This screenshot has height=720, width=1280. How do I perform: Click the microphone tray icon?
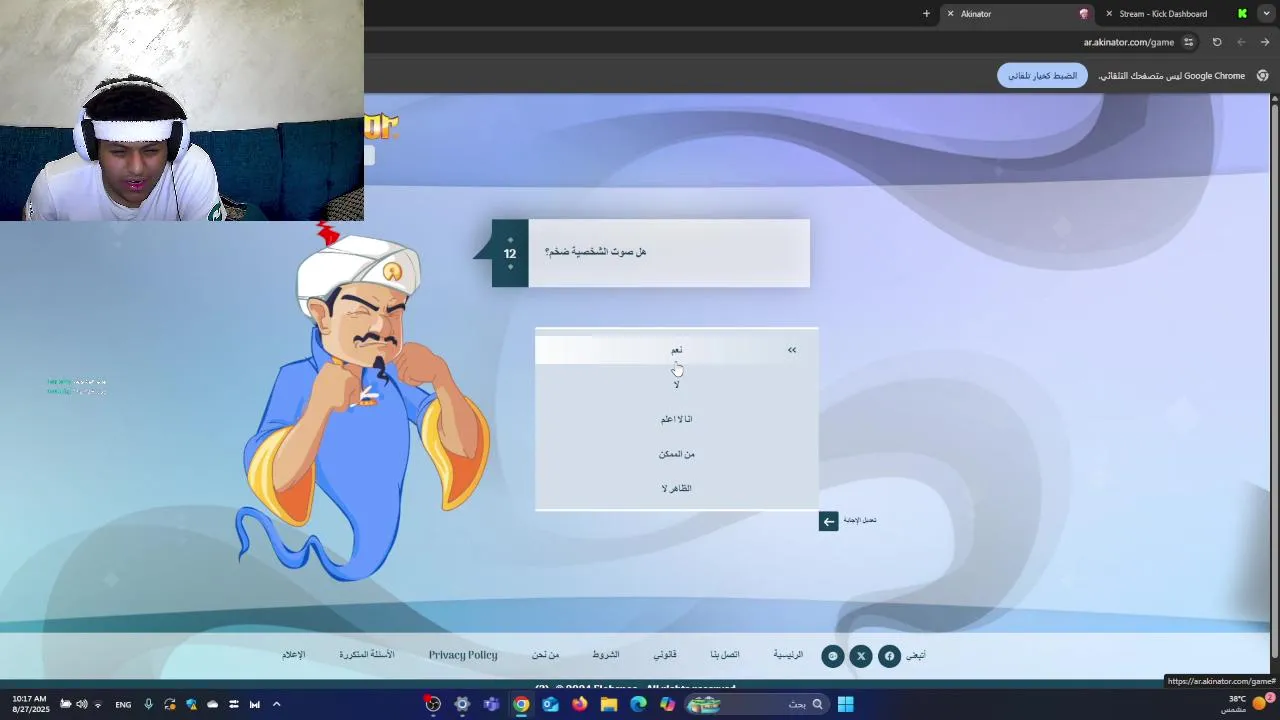coord(148,704)
